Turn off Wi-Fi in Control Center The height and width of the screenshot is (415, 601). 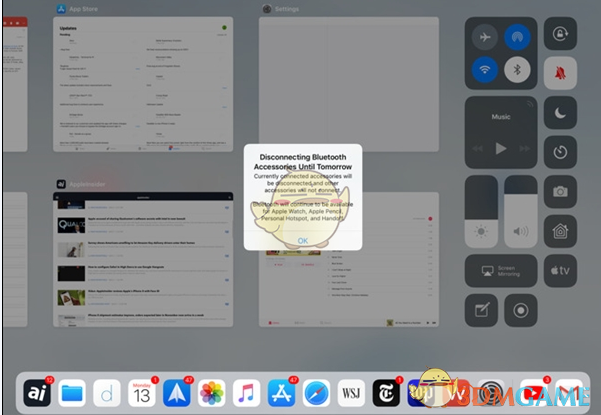(485, 70)
